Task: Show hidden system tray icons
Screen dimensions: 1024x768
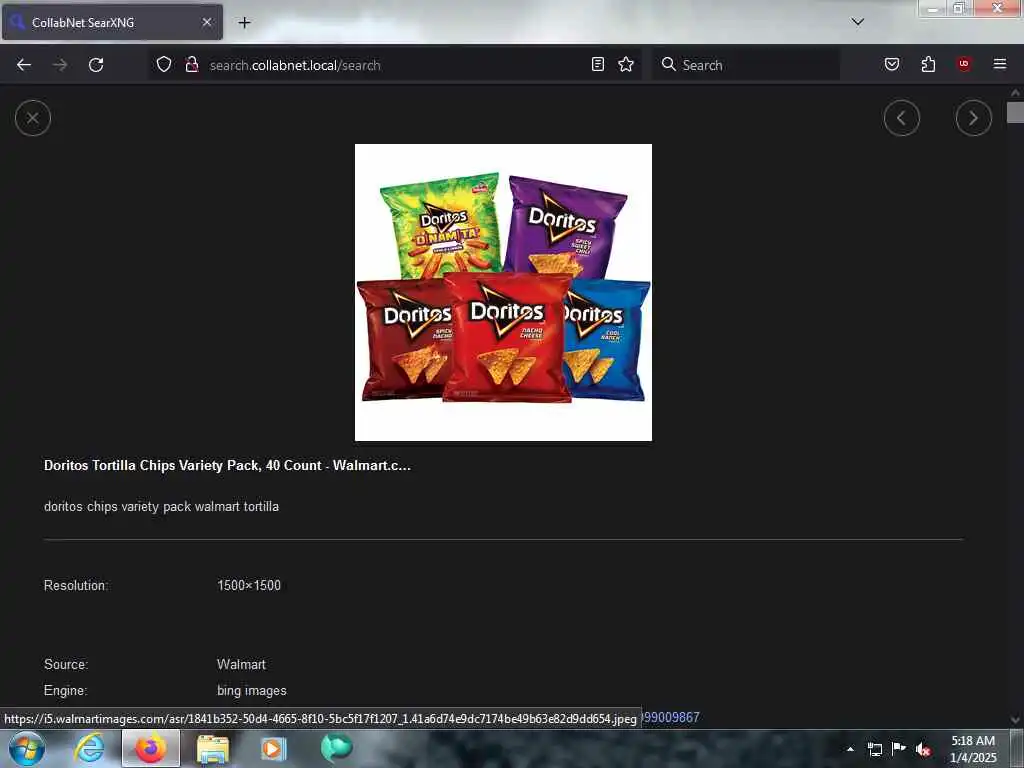Action: [850, 749]
